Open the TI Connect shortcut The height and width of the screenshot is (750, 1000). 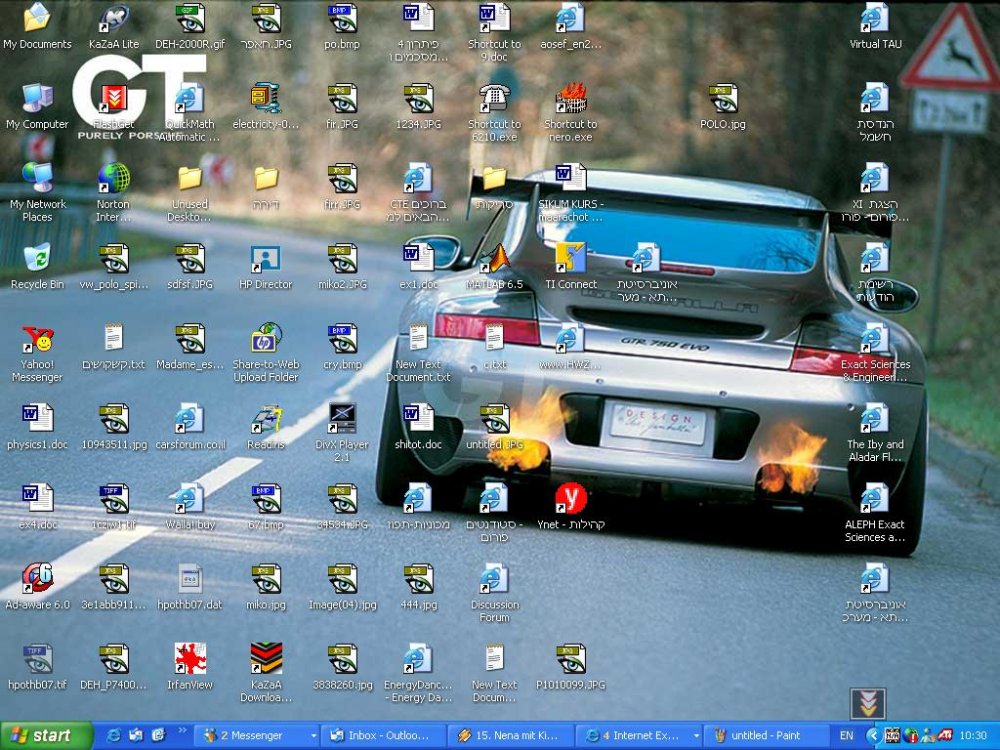(x=570, y=258)
